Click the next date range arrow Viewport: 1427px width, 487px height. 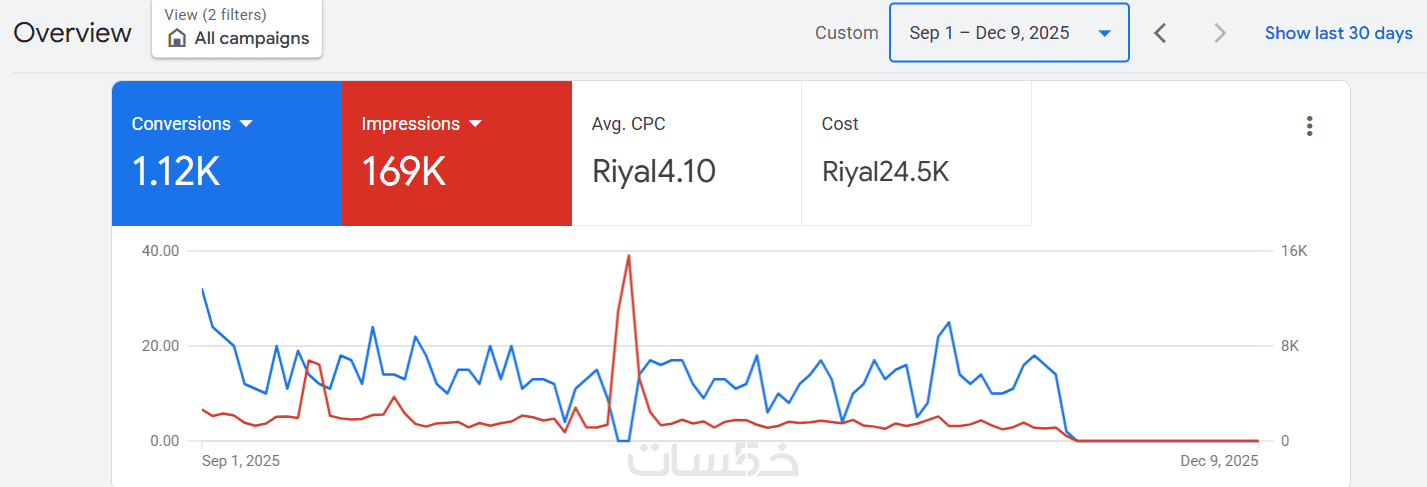(1219, 33)
